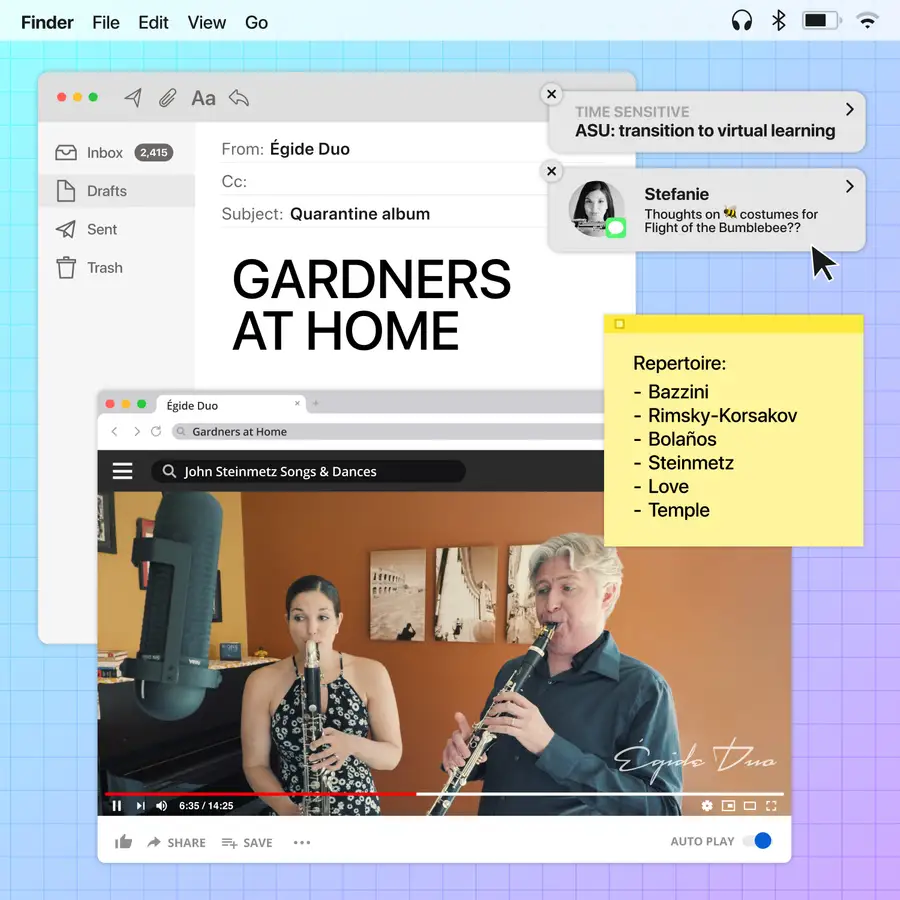
Task: Open the Aa text formatting option
Action: coord(203,97)
